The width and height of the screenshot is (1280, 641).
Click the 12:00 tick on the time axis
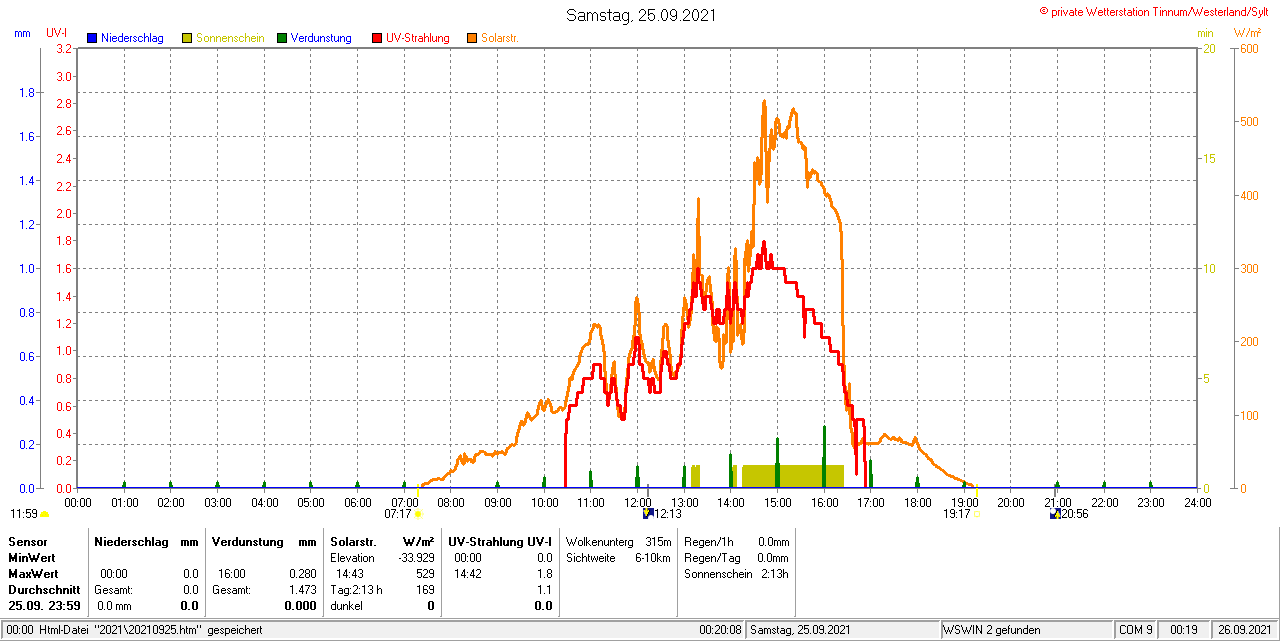tap(637, 502)
